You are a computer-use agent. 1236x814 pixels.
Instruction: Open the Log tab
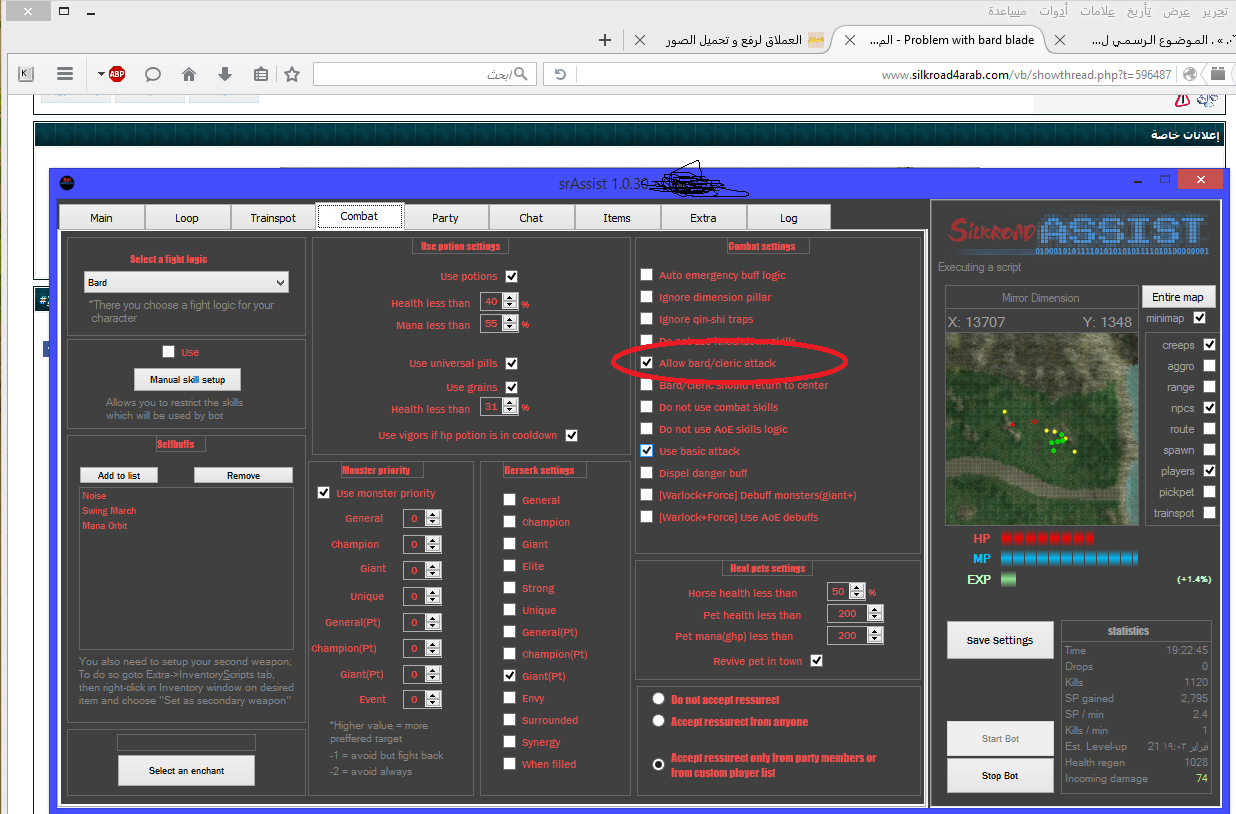(x=789, y=218)
